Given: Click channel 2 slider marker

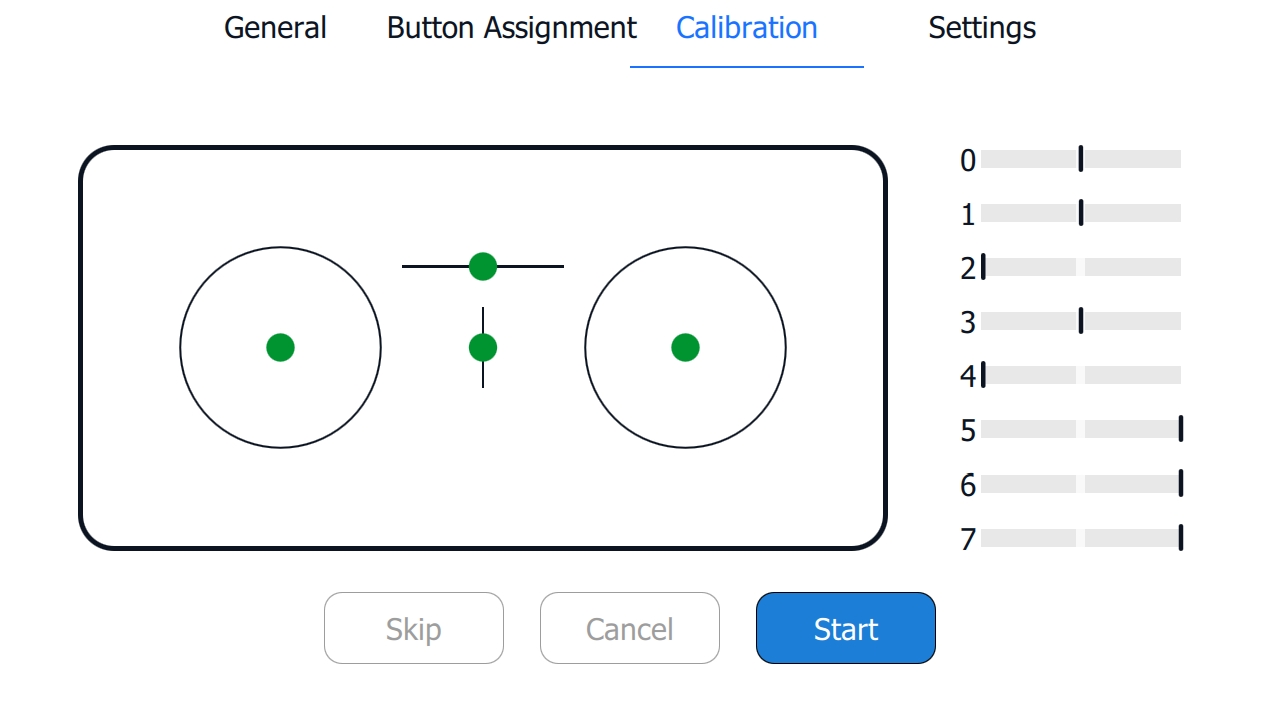Looking at the screenshot, I should coord(984,266).
